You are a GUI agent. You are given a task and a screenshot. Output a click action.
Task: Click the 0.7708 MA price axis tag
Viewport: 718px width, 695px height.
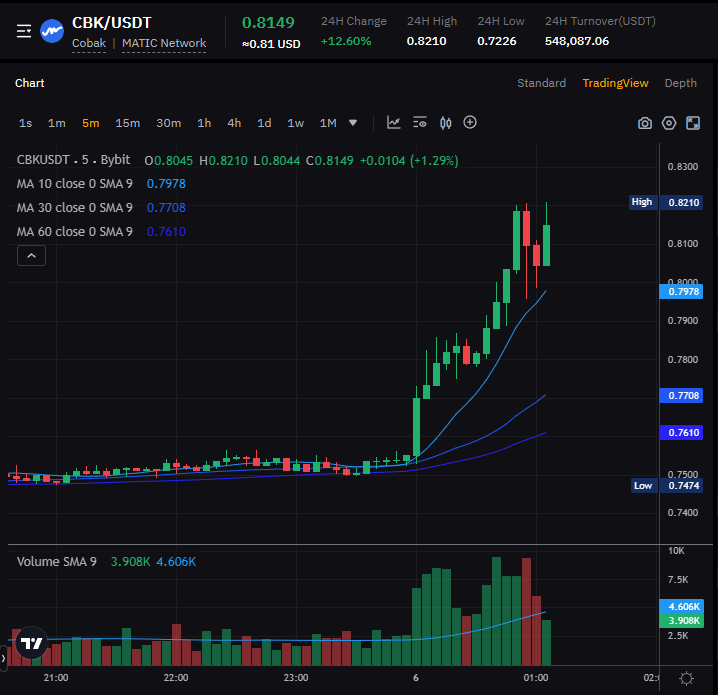[681, 396]
